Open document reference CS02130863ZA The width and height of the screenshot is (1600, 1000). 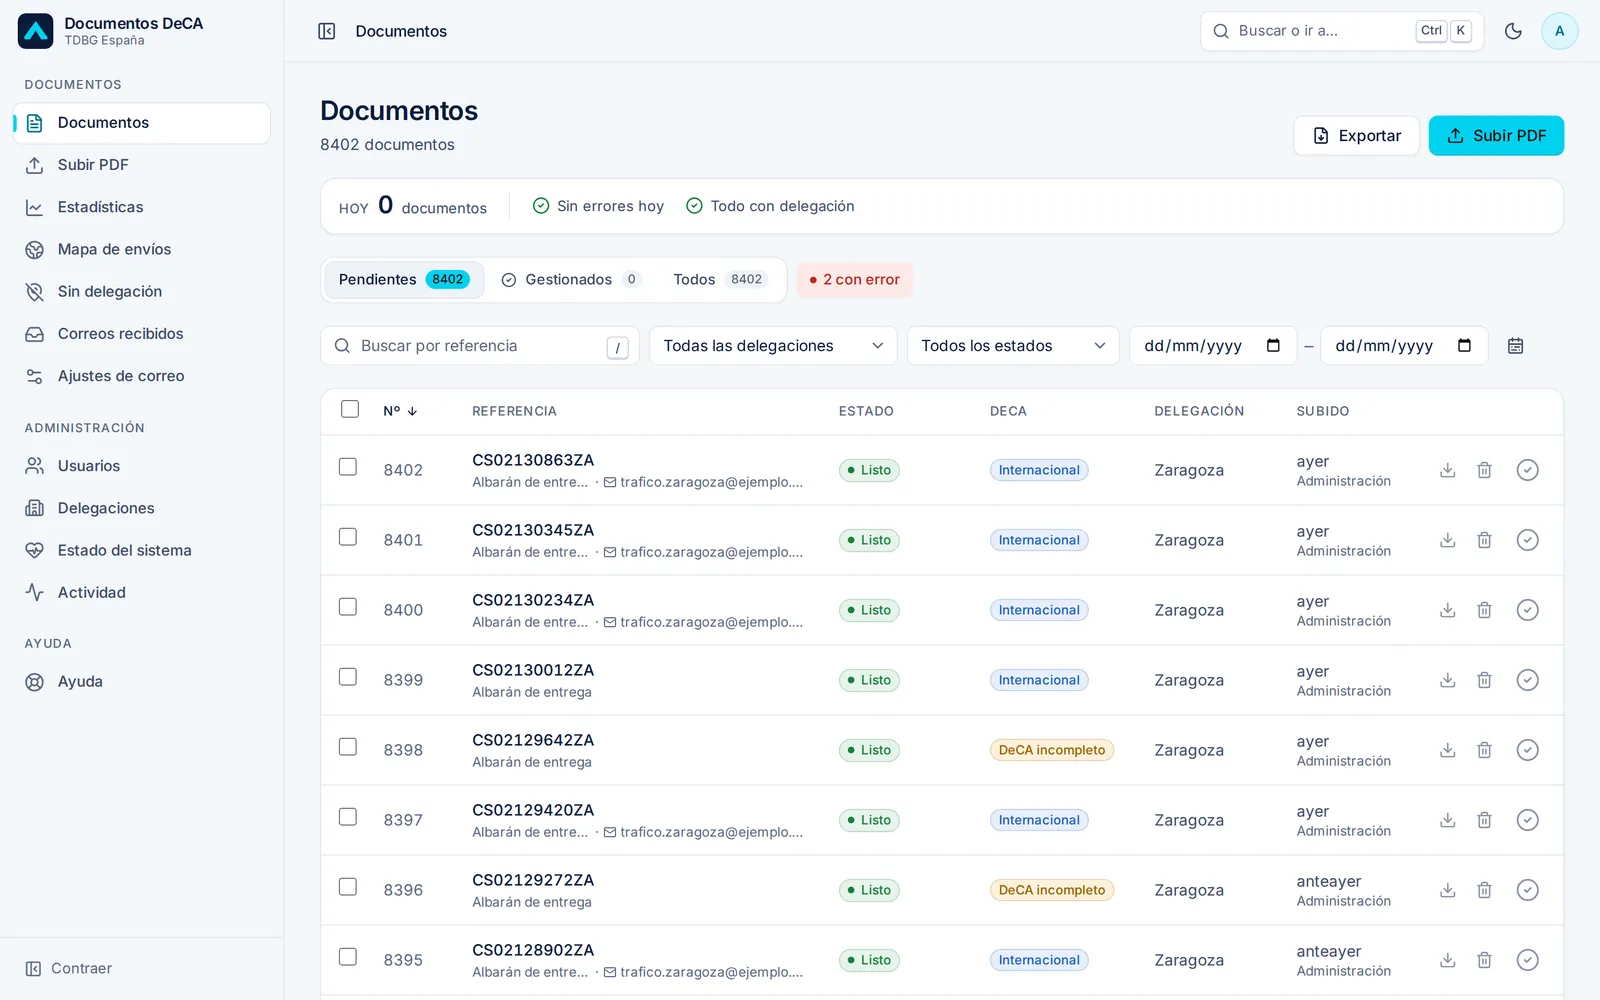(x=533, y=460)
